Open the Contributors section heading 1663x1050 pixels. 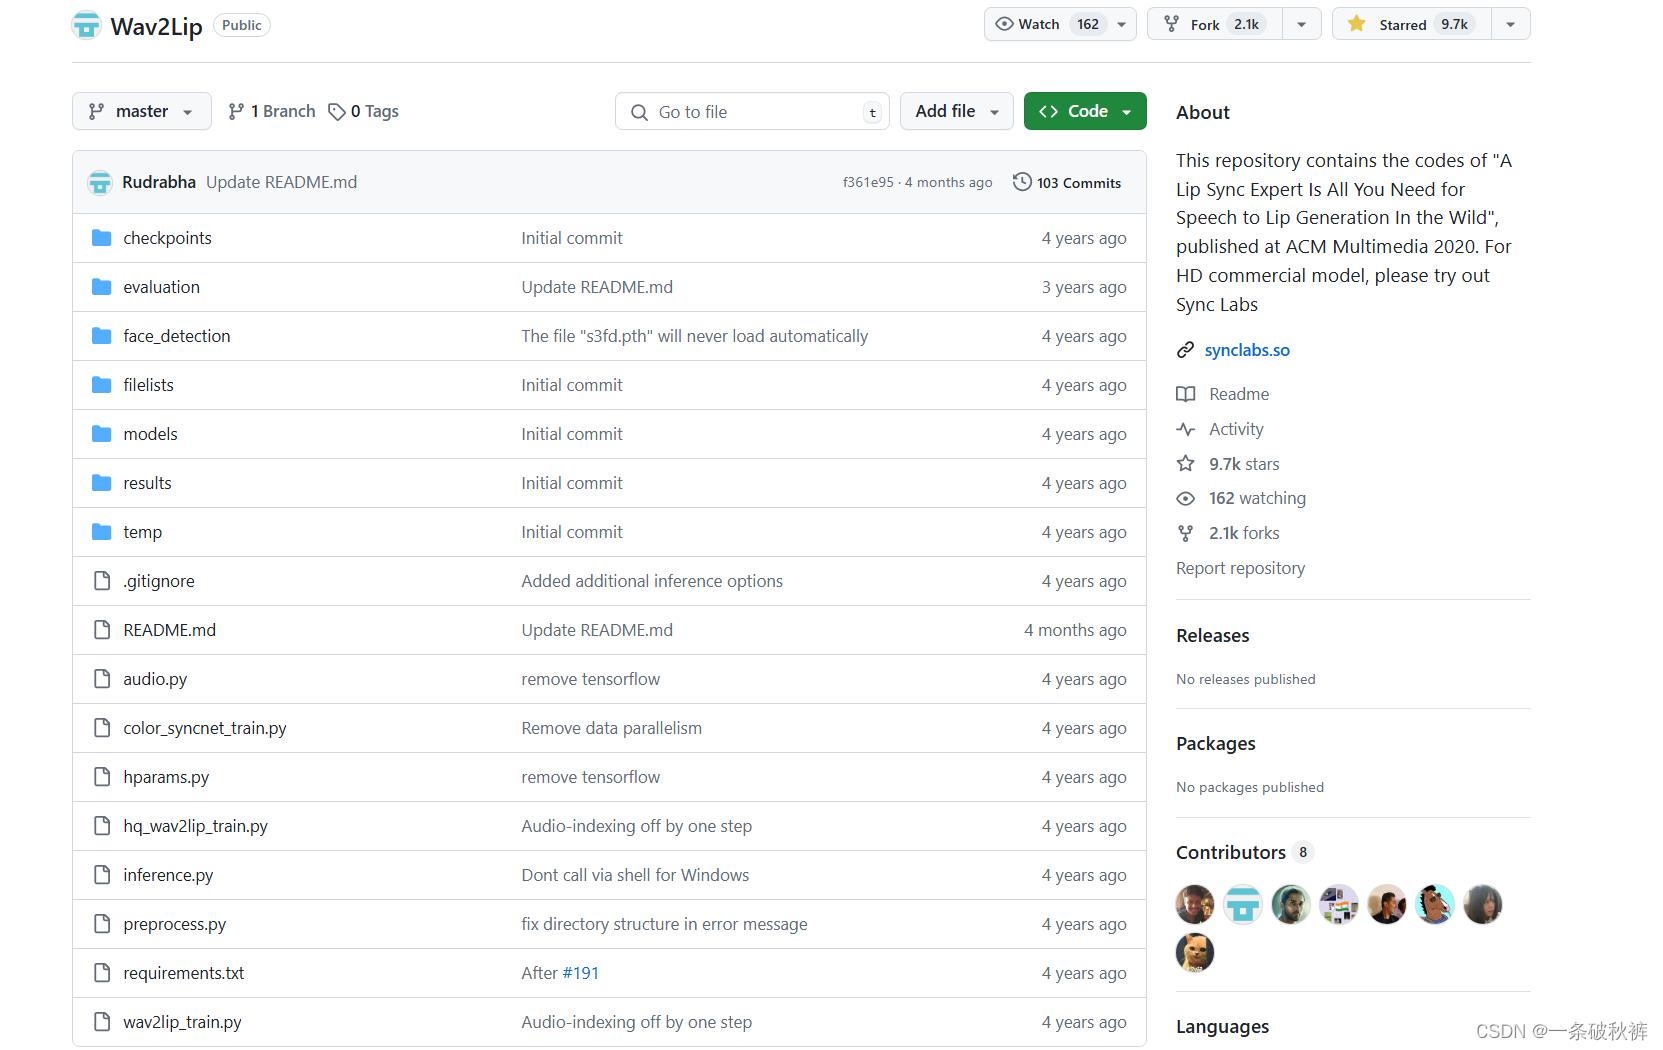click(x=1231, y=853)
